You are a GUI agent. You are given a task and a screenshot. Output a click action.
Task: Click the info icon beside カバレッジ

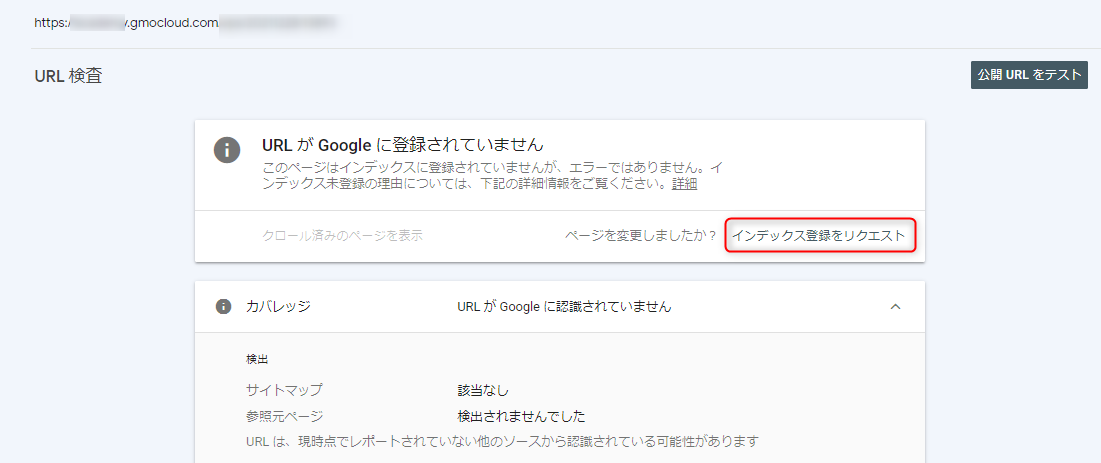[223, 306]
